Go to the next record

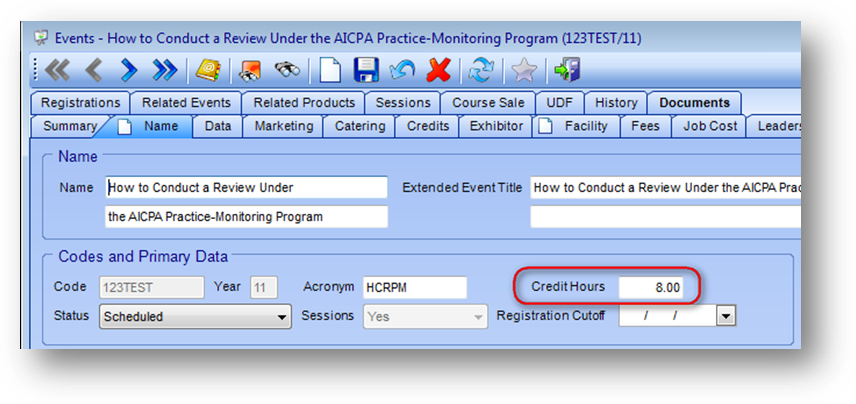129,71
